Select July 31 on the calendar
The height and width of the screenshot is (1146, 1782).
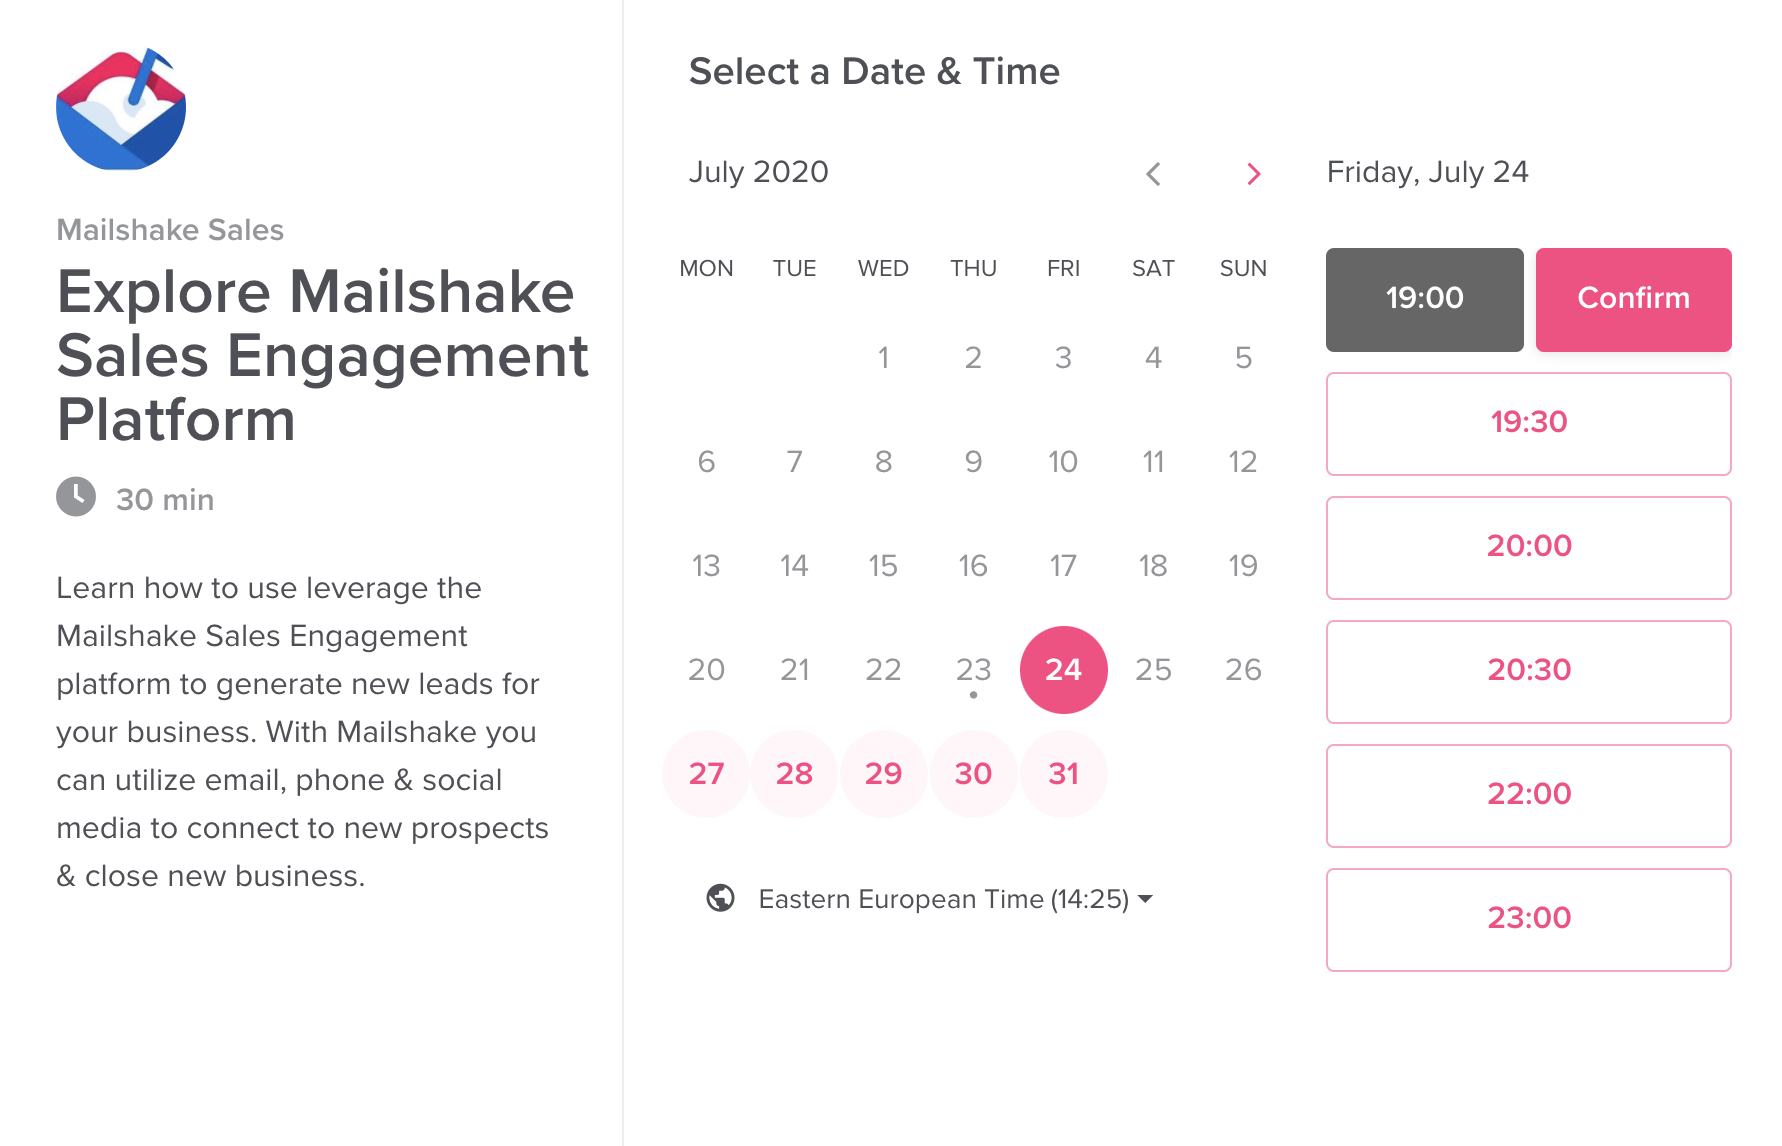[x=1063, y=773]
